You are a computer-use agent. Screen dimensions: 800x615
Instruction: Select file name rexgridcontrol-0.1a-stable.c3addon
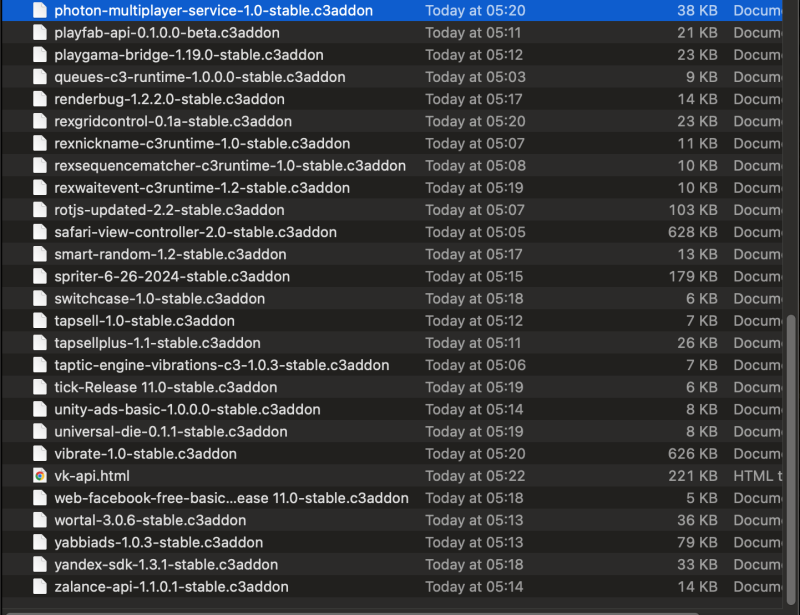(173, 121)
